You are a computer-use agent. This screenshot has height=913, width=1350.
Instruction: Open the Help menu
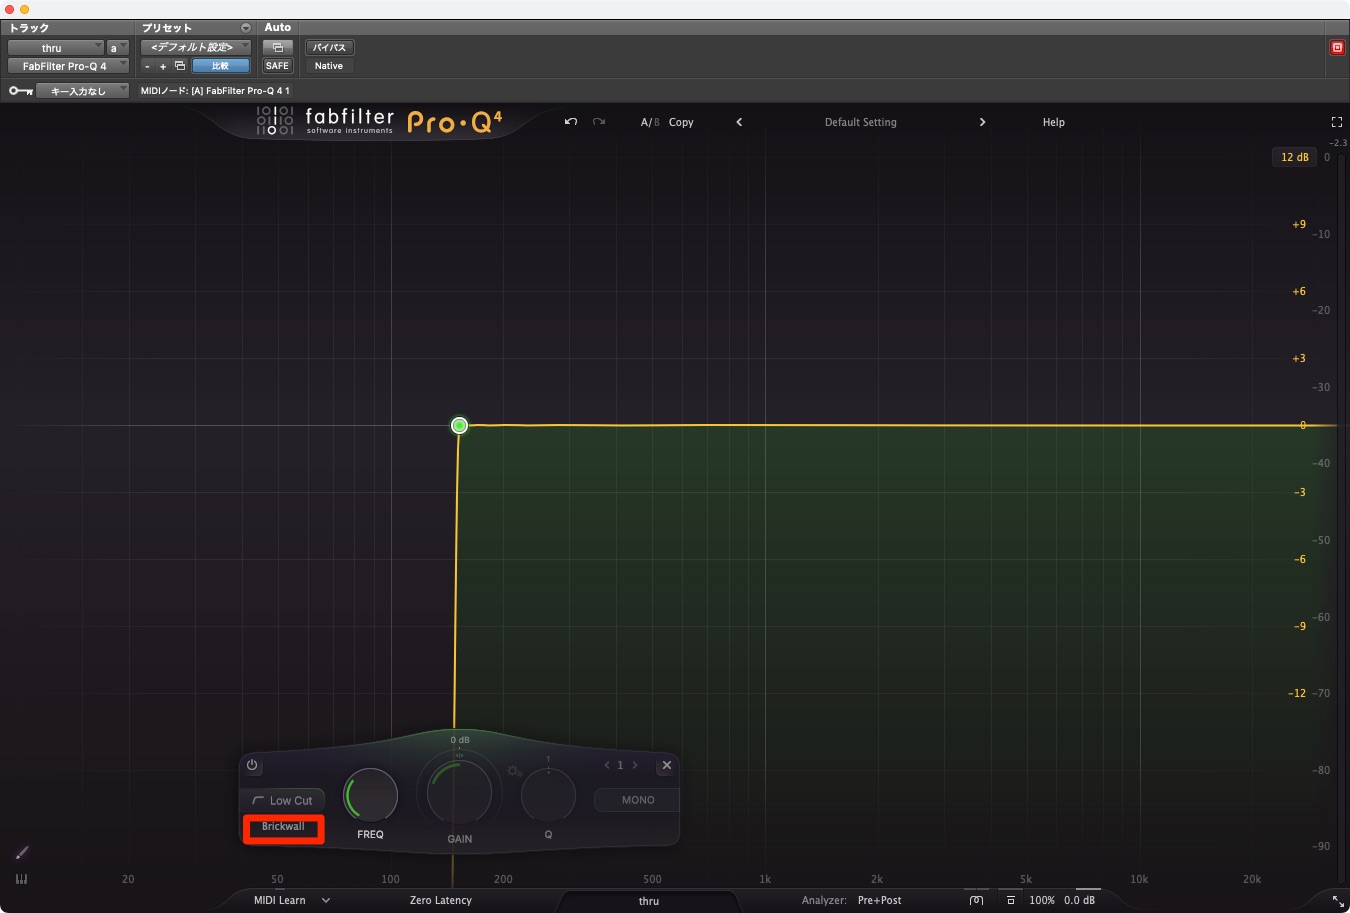(1054, 122)
